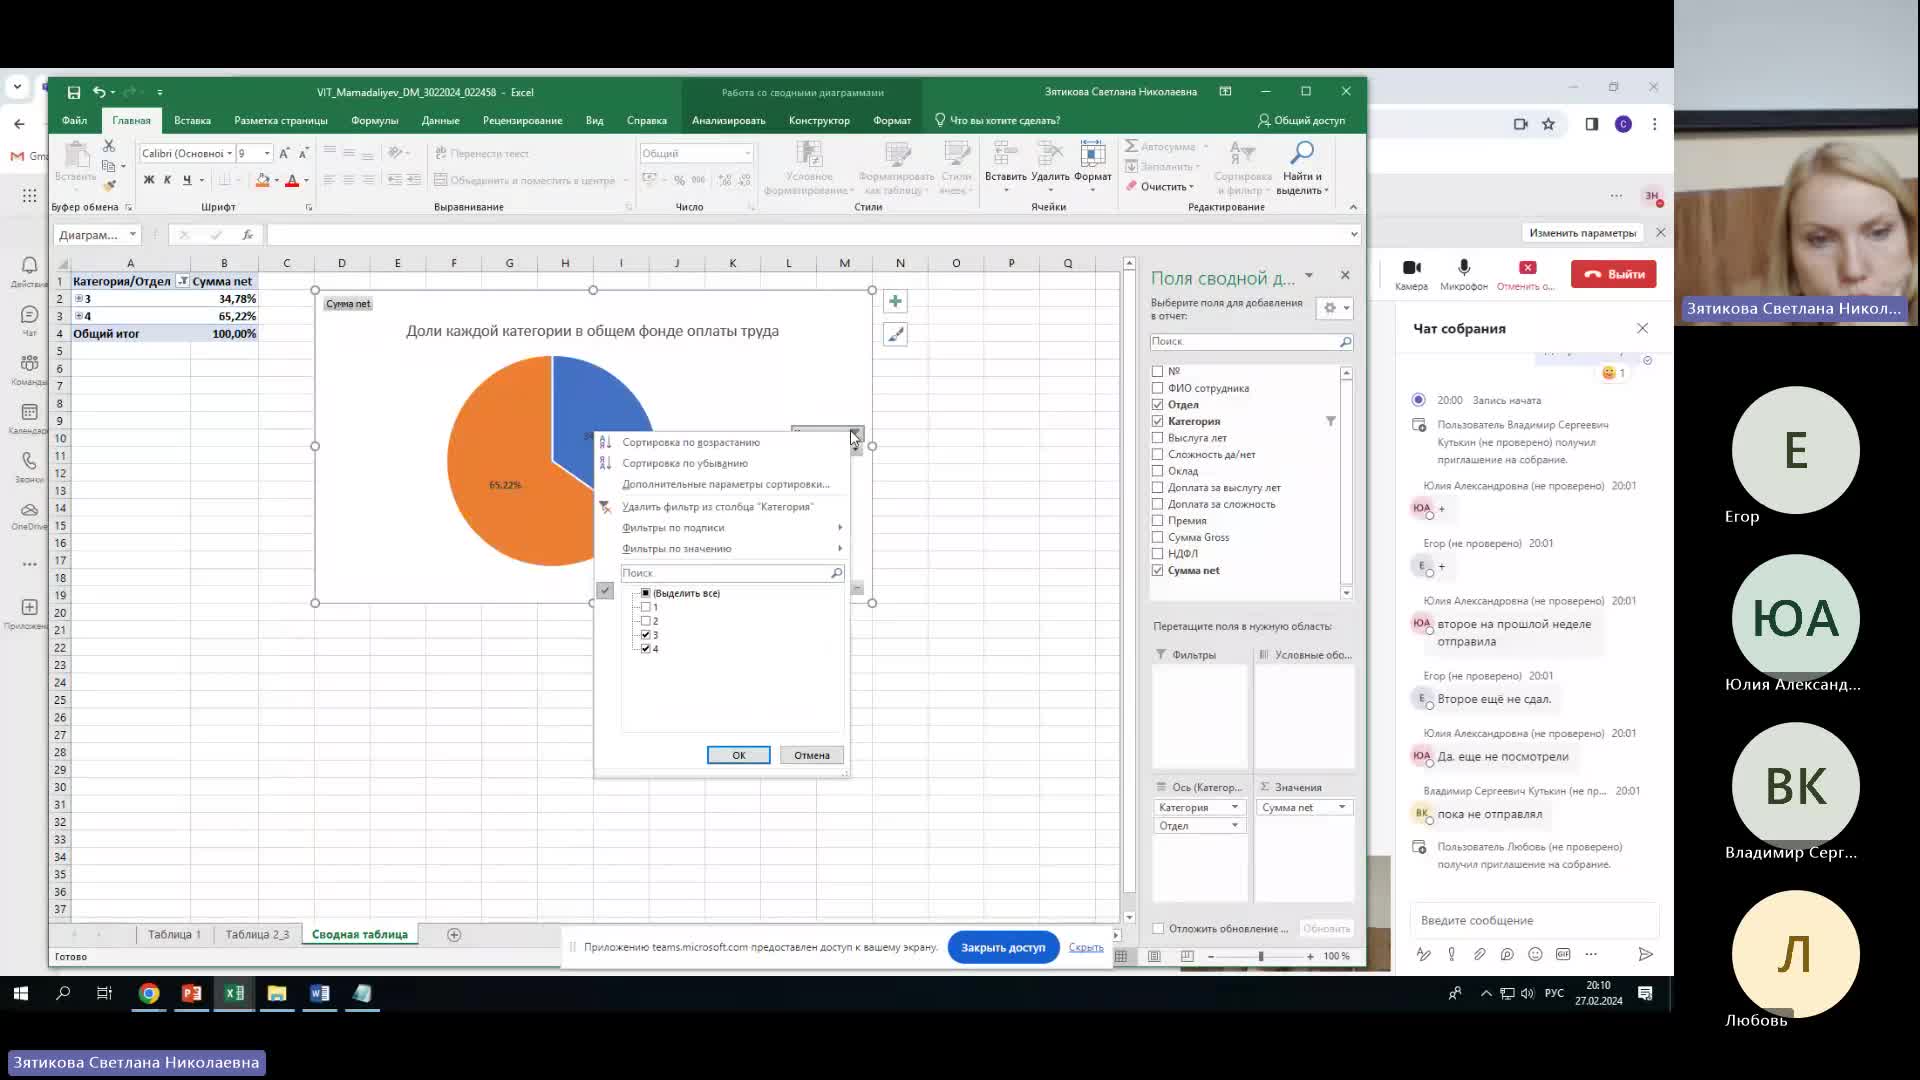Toggle microphone in Teams meeting
This screenshot has height=1080, width=1920.
click(x=1464, y=268)
